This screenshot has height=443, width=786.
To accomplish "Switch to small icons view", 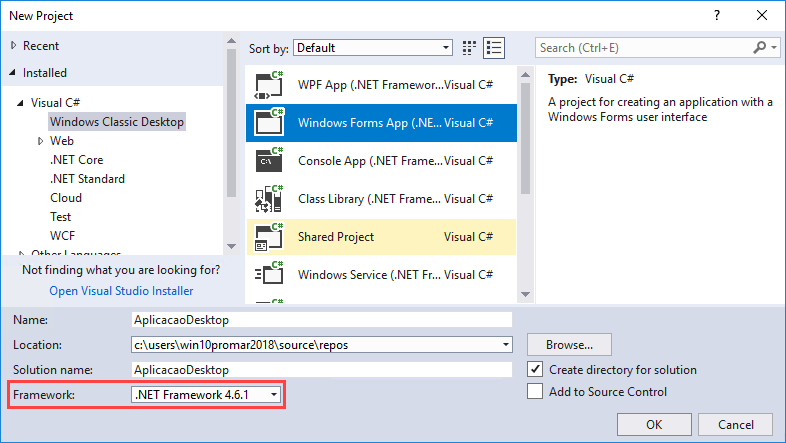I will tap(469, 48).
